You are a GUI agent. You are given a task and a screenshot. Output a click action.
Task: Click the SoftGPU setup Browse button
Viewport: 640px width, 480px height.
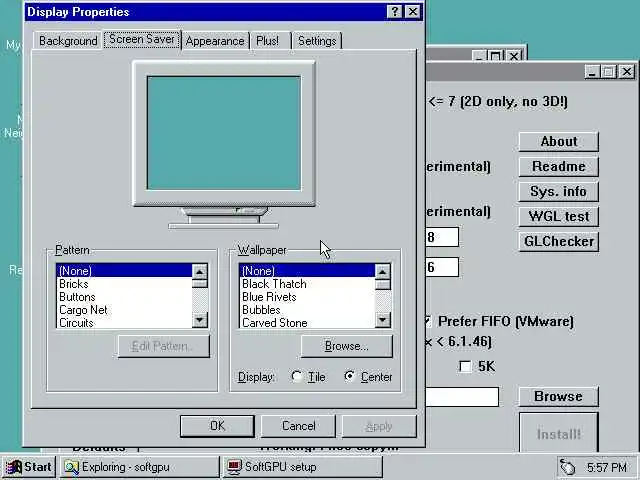click(558, 396)
